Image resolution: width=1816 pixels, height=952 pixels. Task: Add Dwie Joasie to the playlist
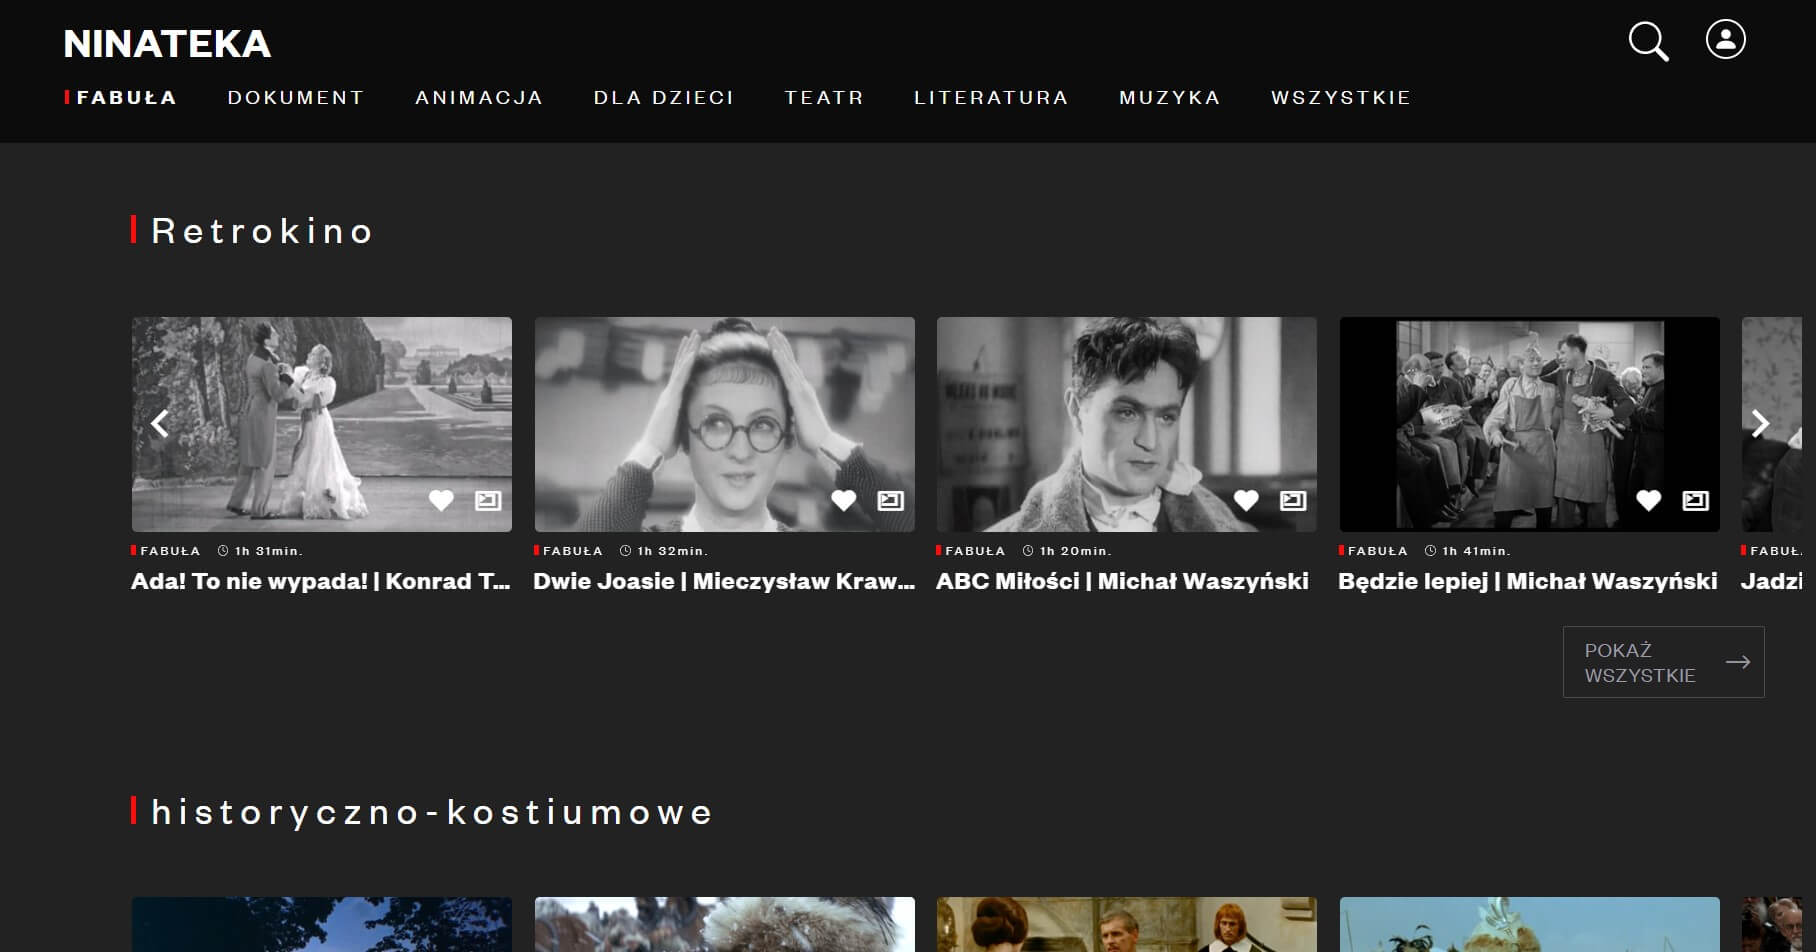coord(891,500)
